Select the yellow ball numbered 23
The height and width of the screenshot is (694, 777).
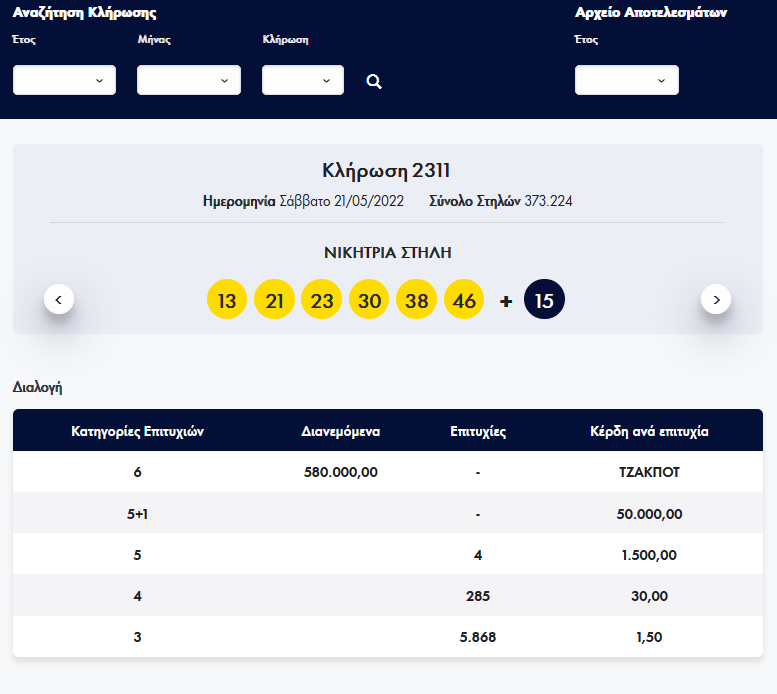[321, 300]
